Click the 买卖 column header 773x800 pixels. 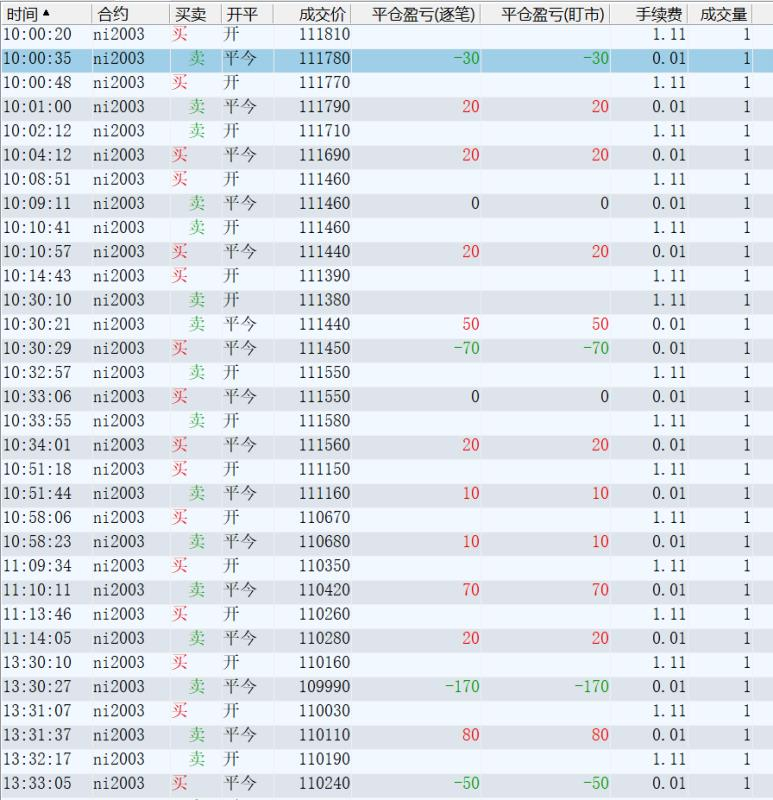click(196, 14)
